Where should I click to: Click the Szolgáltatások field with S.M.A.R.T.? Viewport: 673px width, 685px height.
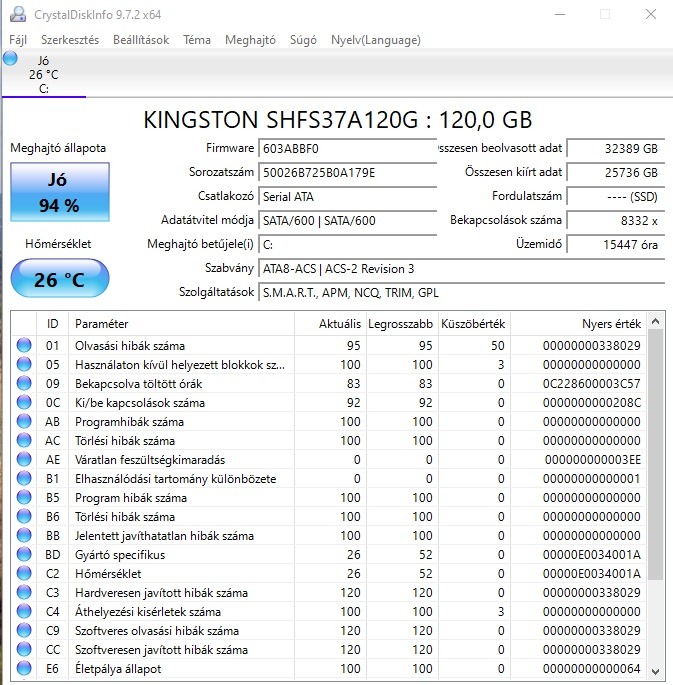pyautogui.click(x=462, y=293)
